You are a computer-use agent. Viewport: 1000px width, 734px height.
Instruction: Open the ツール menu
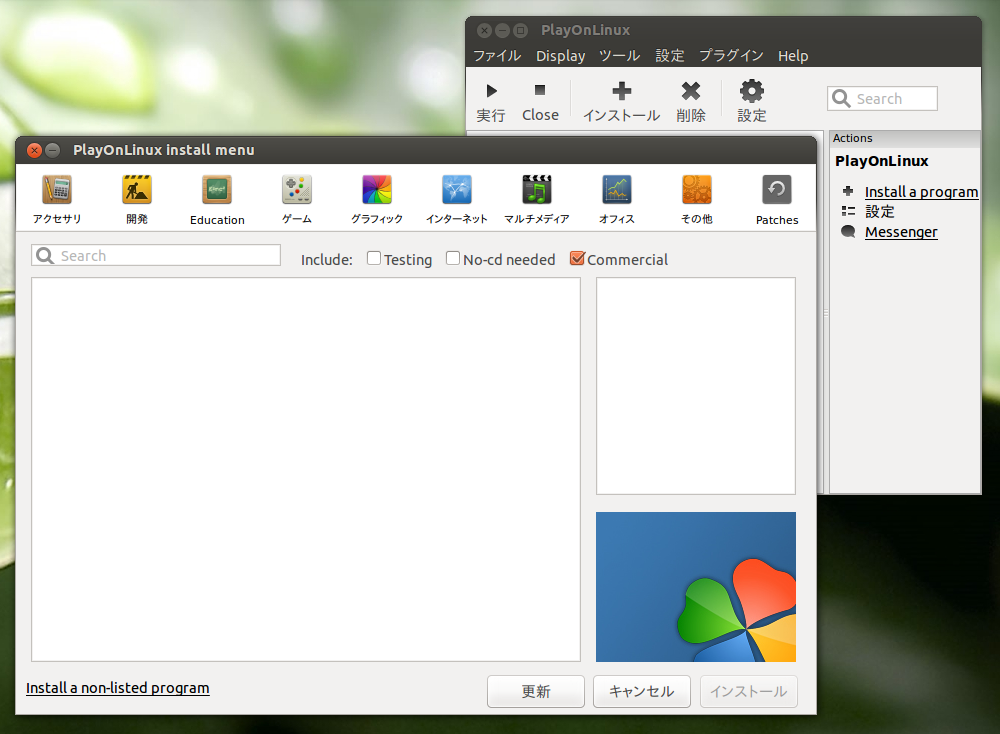coord(620,56)
